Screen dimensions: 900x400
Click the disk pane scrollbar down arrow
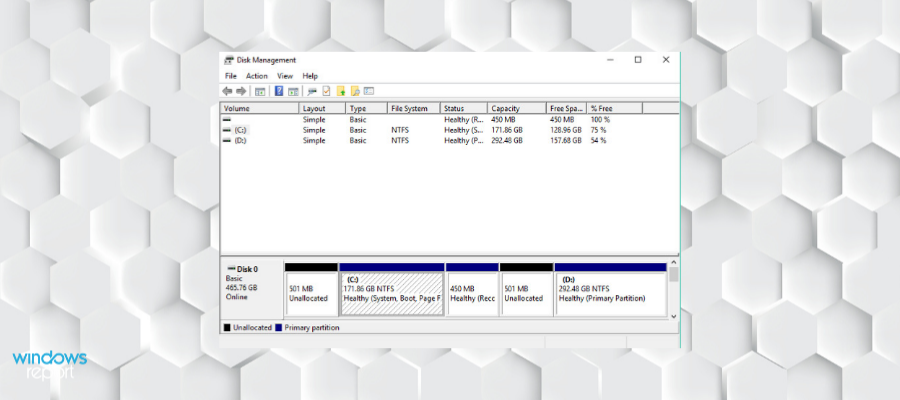(674, 316)
